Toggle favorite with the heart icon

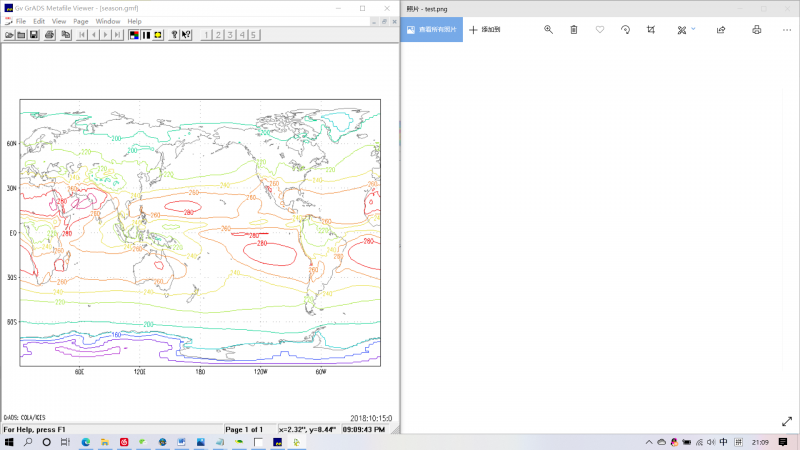(600, 30)
